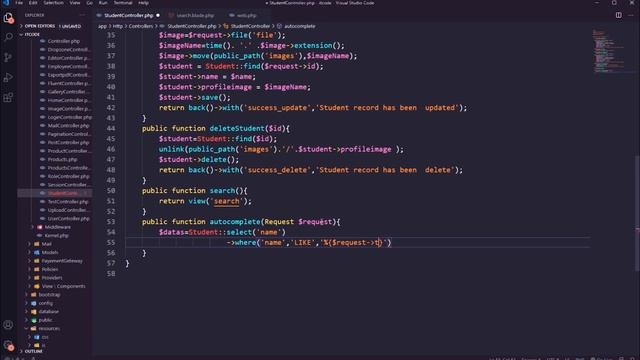The height and width of the screenshot is (360, 640).
Task: Open the Edit menu
Action: pos(33,3)
